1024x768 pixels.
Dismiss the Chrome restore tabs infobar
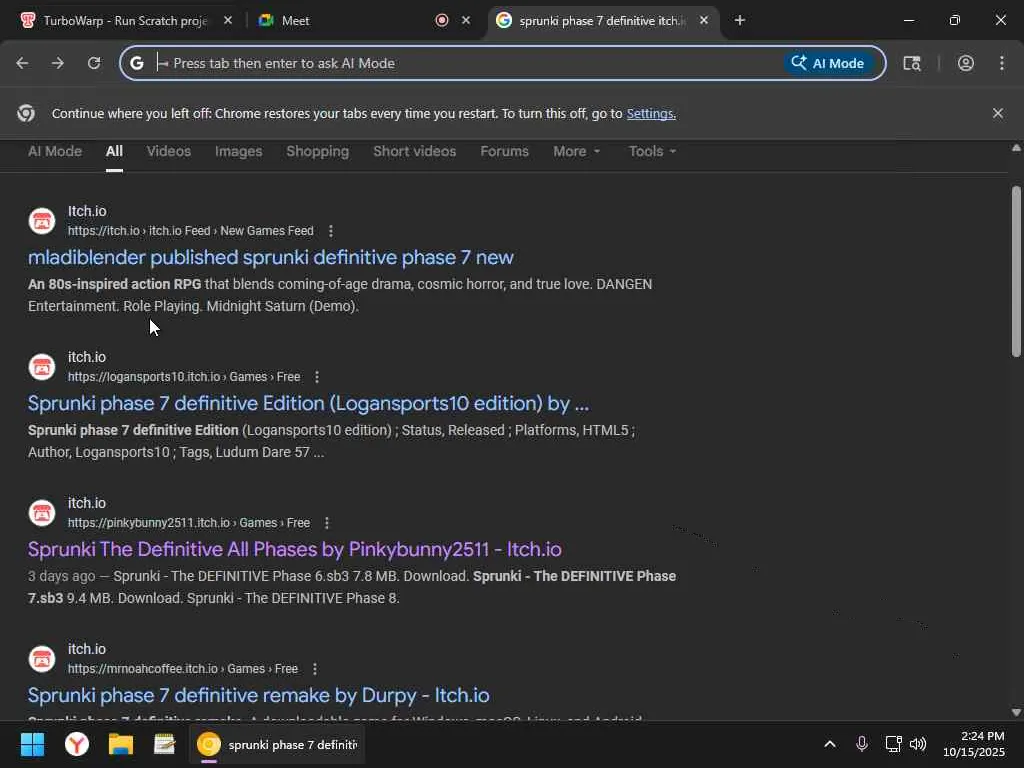point(997,113)
